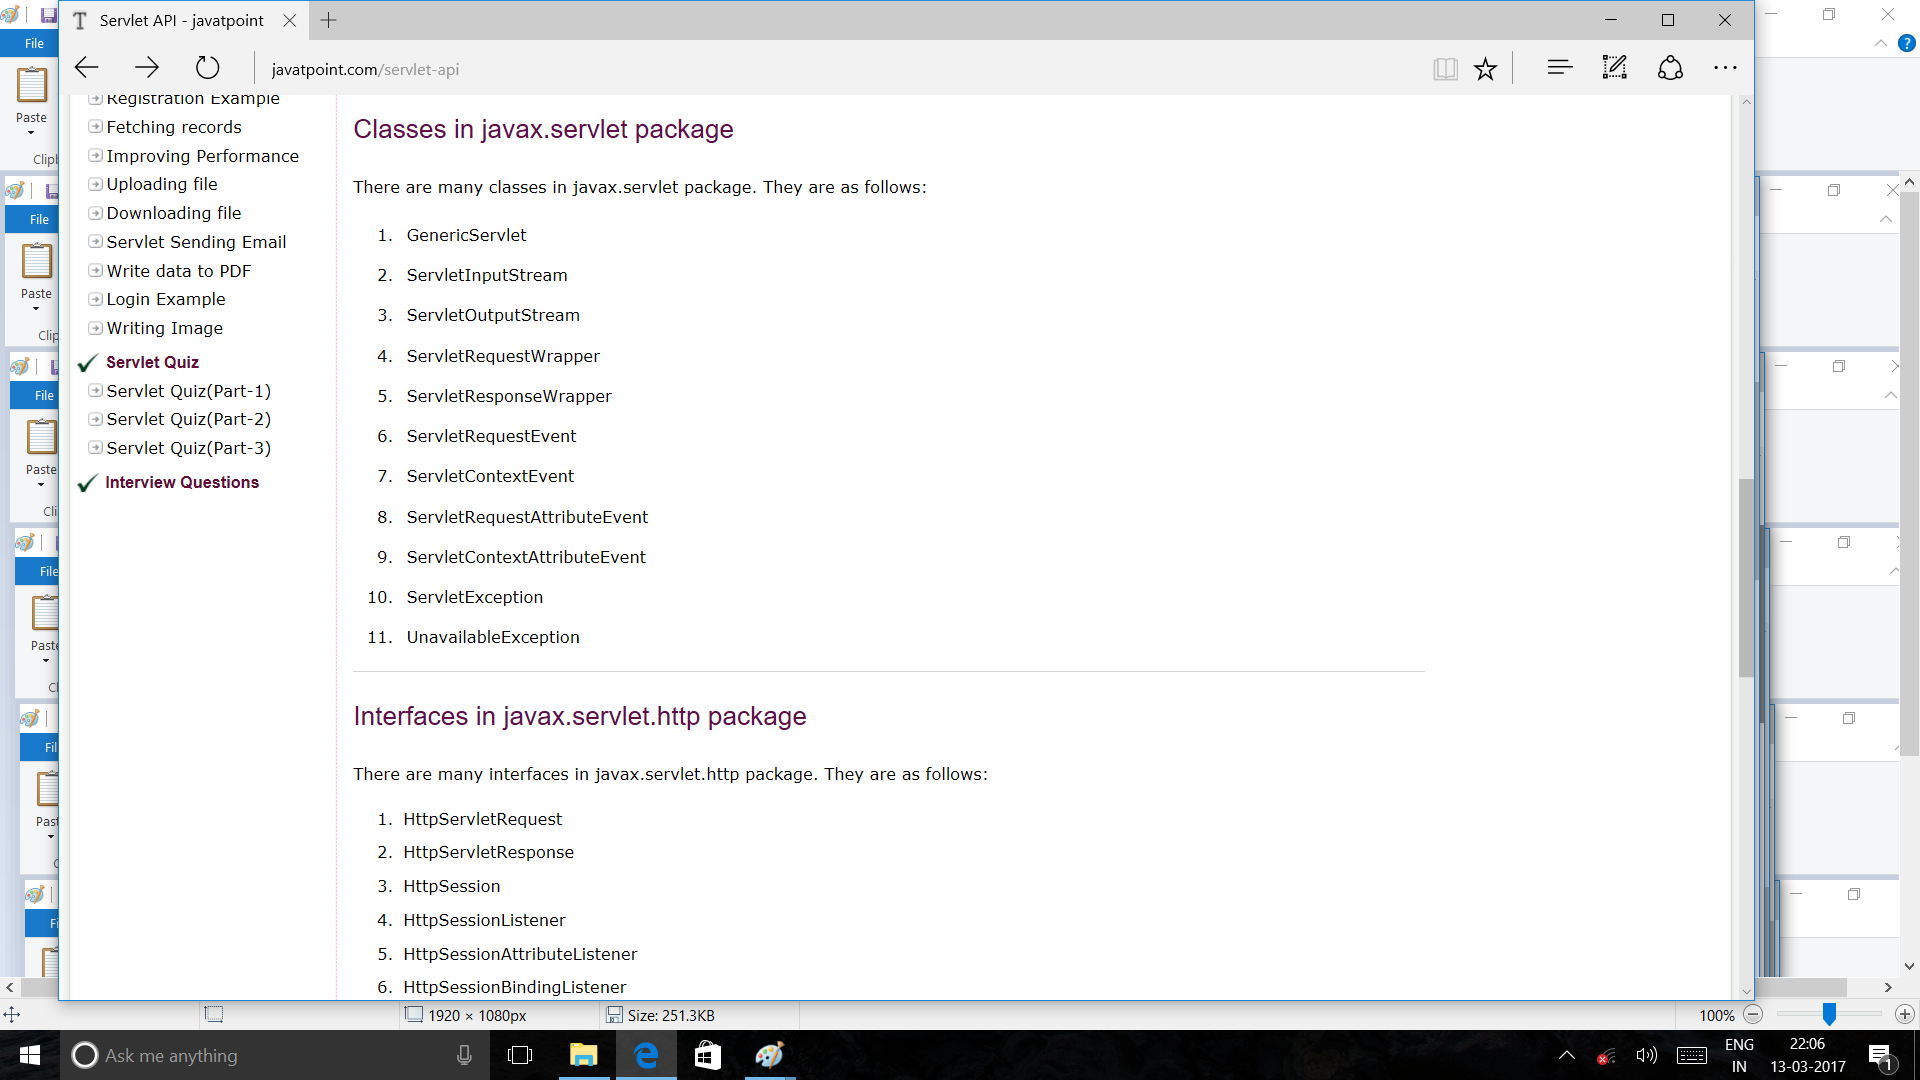Click Paint zoom in plus button

(1904, 1014)
